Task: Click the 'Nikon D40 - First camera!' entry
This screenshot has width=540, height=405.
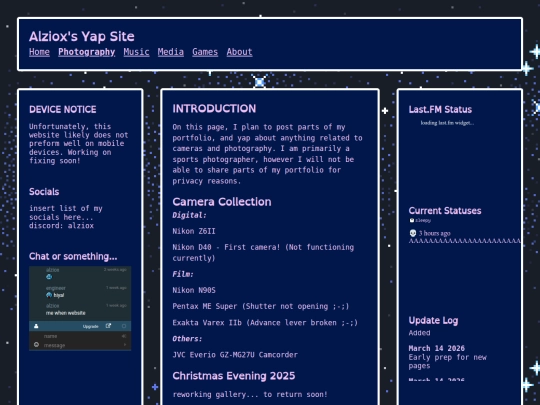Action: pyautogui.click(x=263, y=252)
